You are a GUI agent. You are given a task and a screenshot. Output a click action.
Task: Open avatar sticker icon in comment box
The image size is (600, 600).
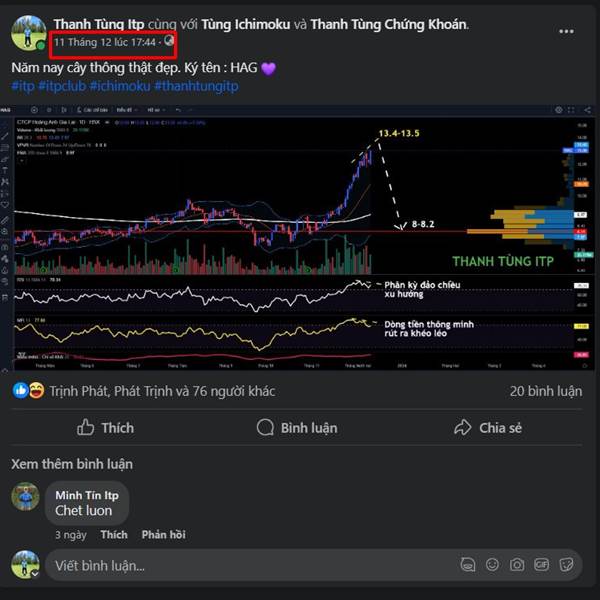pyautogui.click(x=468, y=565)
